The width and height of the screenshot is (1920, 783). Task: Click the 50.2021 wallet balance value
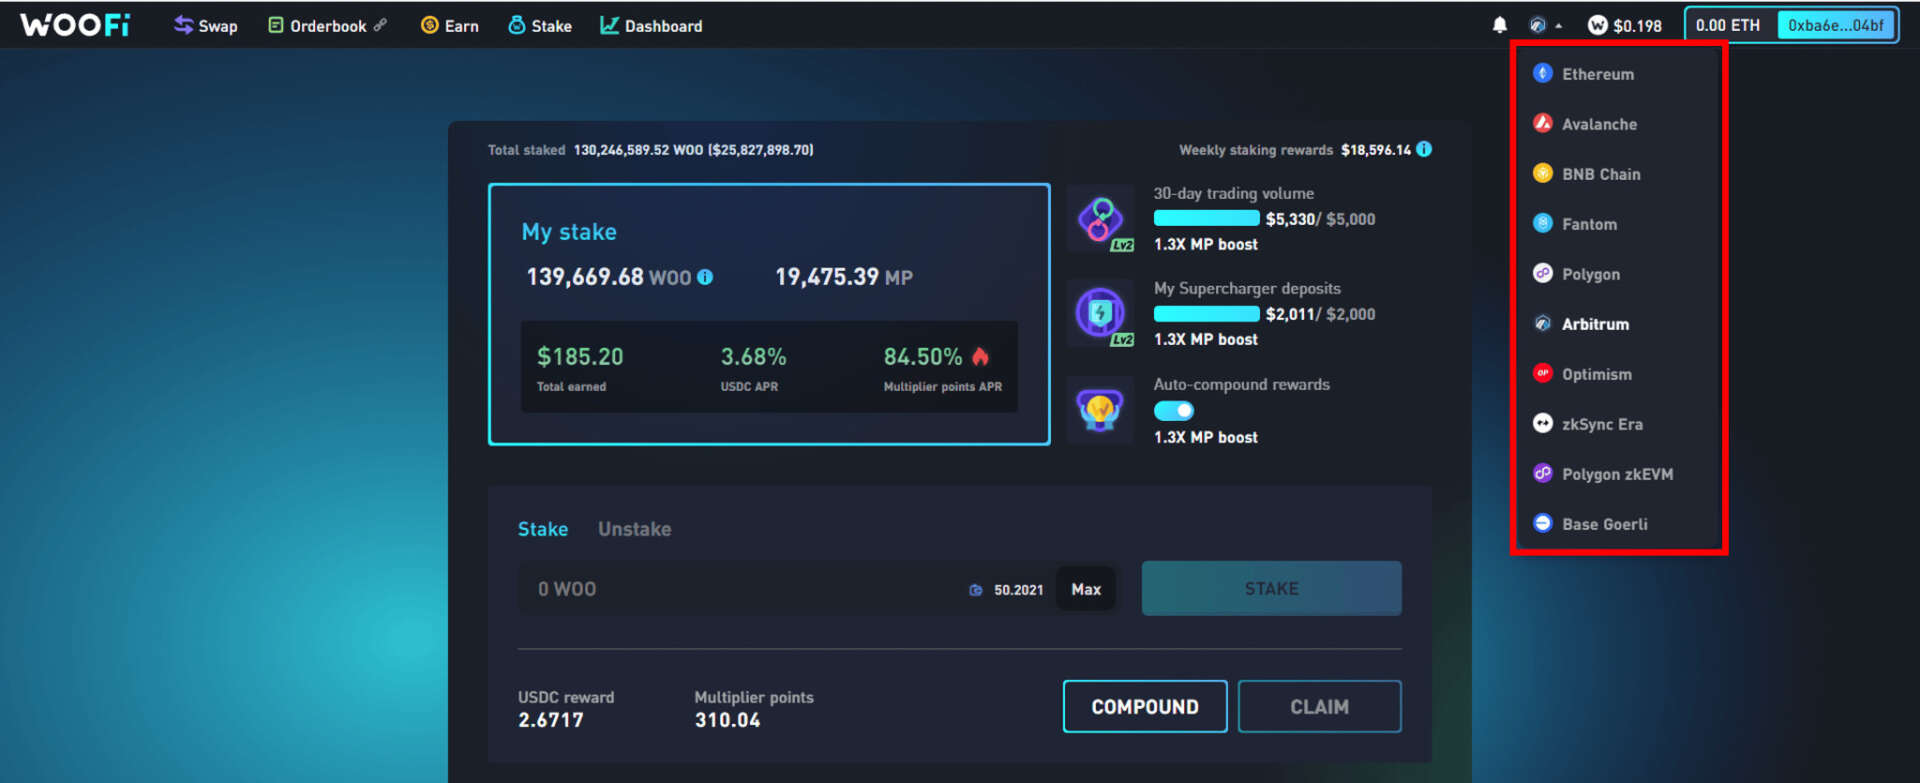[x=1018, y=590]
